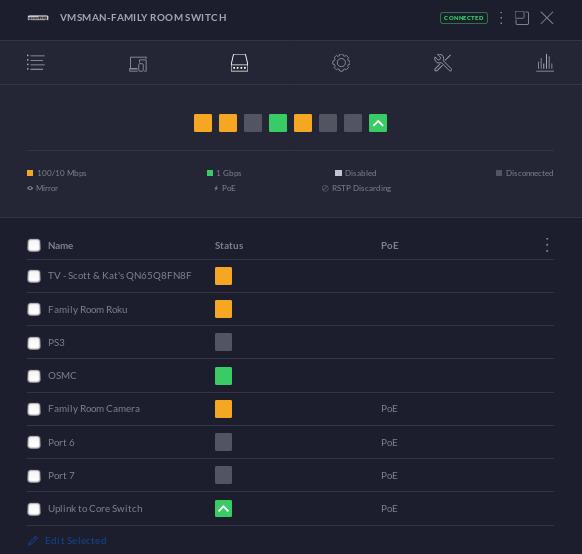Open the Family Room Camera port row
The image size is (582, 554).
pyautogui.click(x=290, y=409)
